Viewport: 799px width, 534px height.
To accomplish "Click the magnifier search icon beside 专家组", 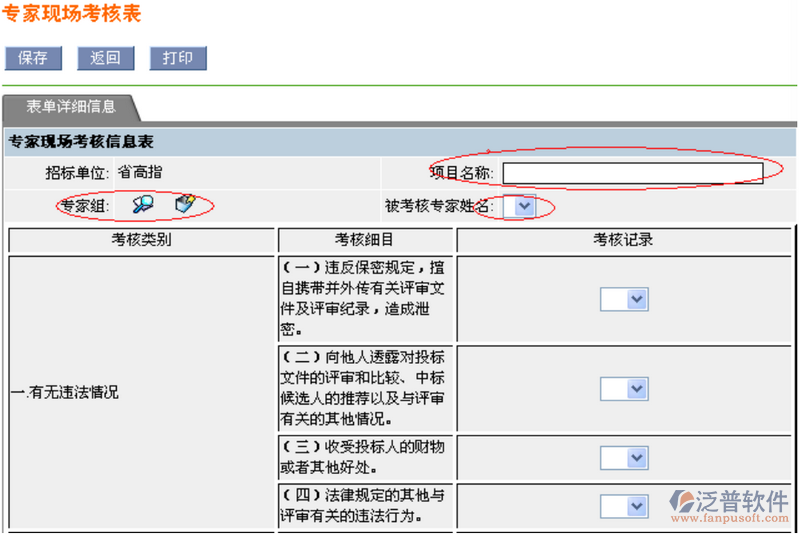I will 143,204.
